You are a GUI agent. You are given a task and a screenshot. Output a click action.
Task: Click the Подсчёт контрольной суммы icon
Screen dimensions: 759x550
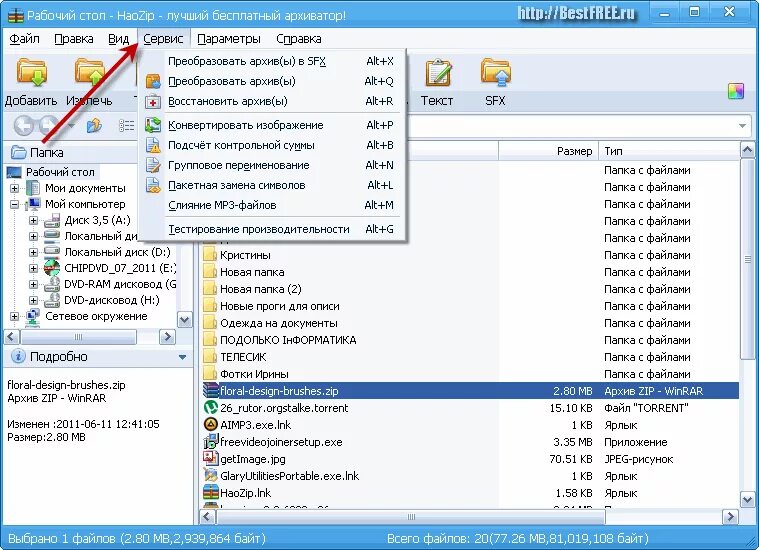click(x=153, y=145)
